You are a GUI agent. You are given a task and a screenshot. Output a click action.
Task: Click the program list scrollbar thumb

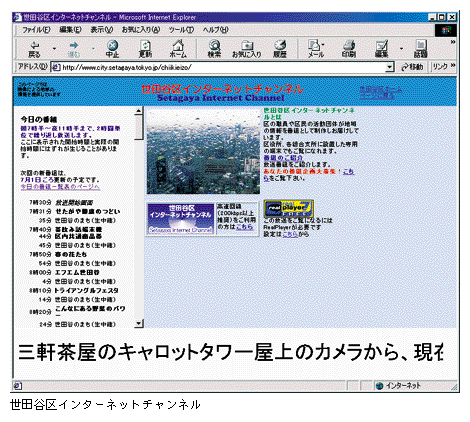[139, 128]
